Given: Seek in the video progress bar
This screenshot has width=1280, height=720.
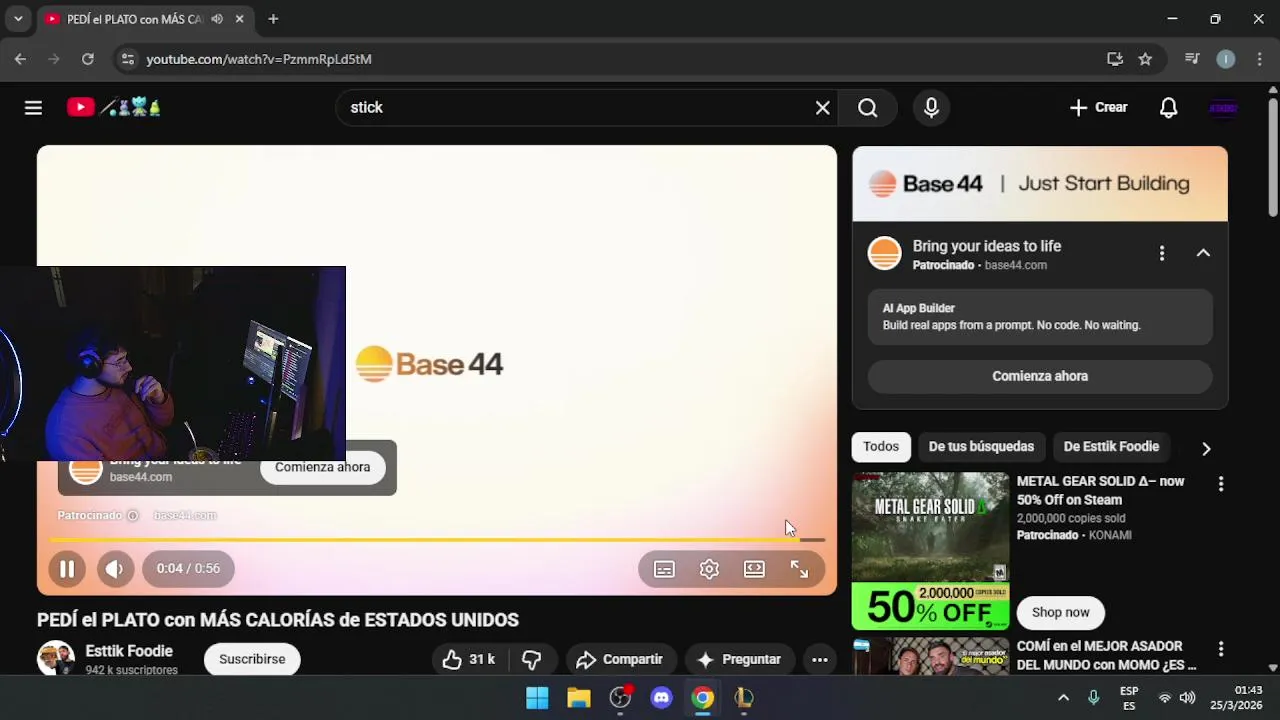Looking at the screenshot, I should tap(437, 540).
